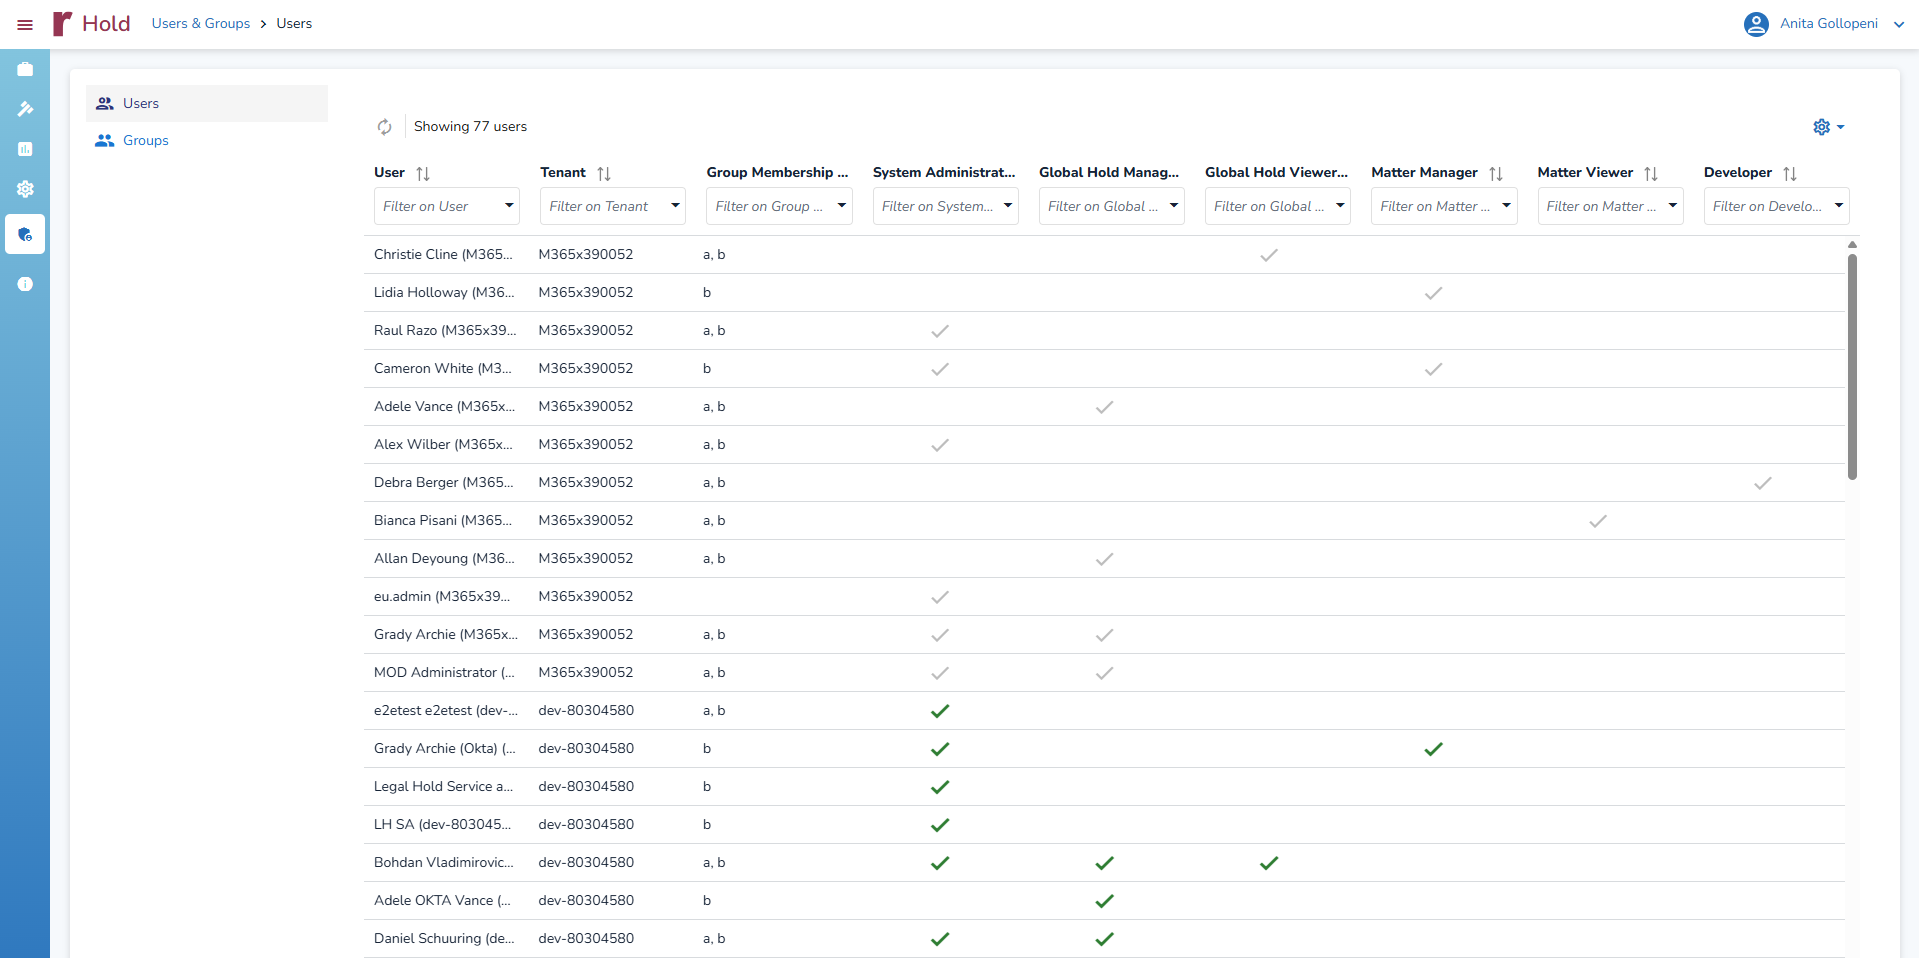Image resolution: width=1919 pixels, height=958 pixels.
Task: Sort the table by Tenant column
Action: 604,173
